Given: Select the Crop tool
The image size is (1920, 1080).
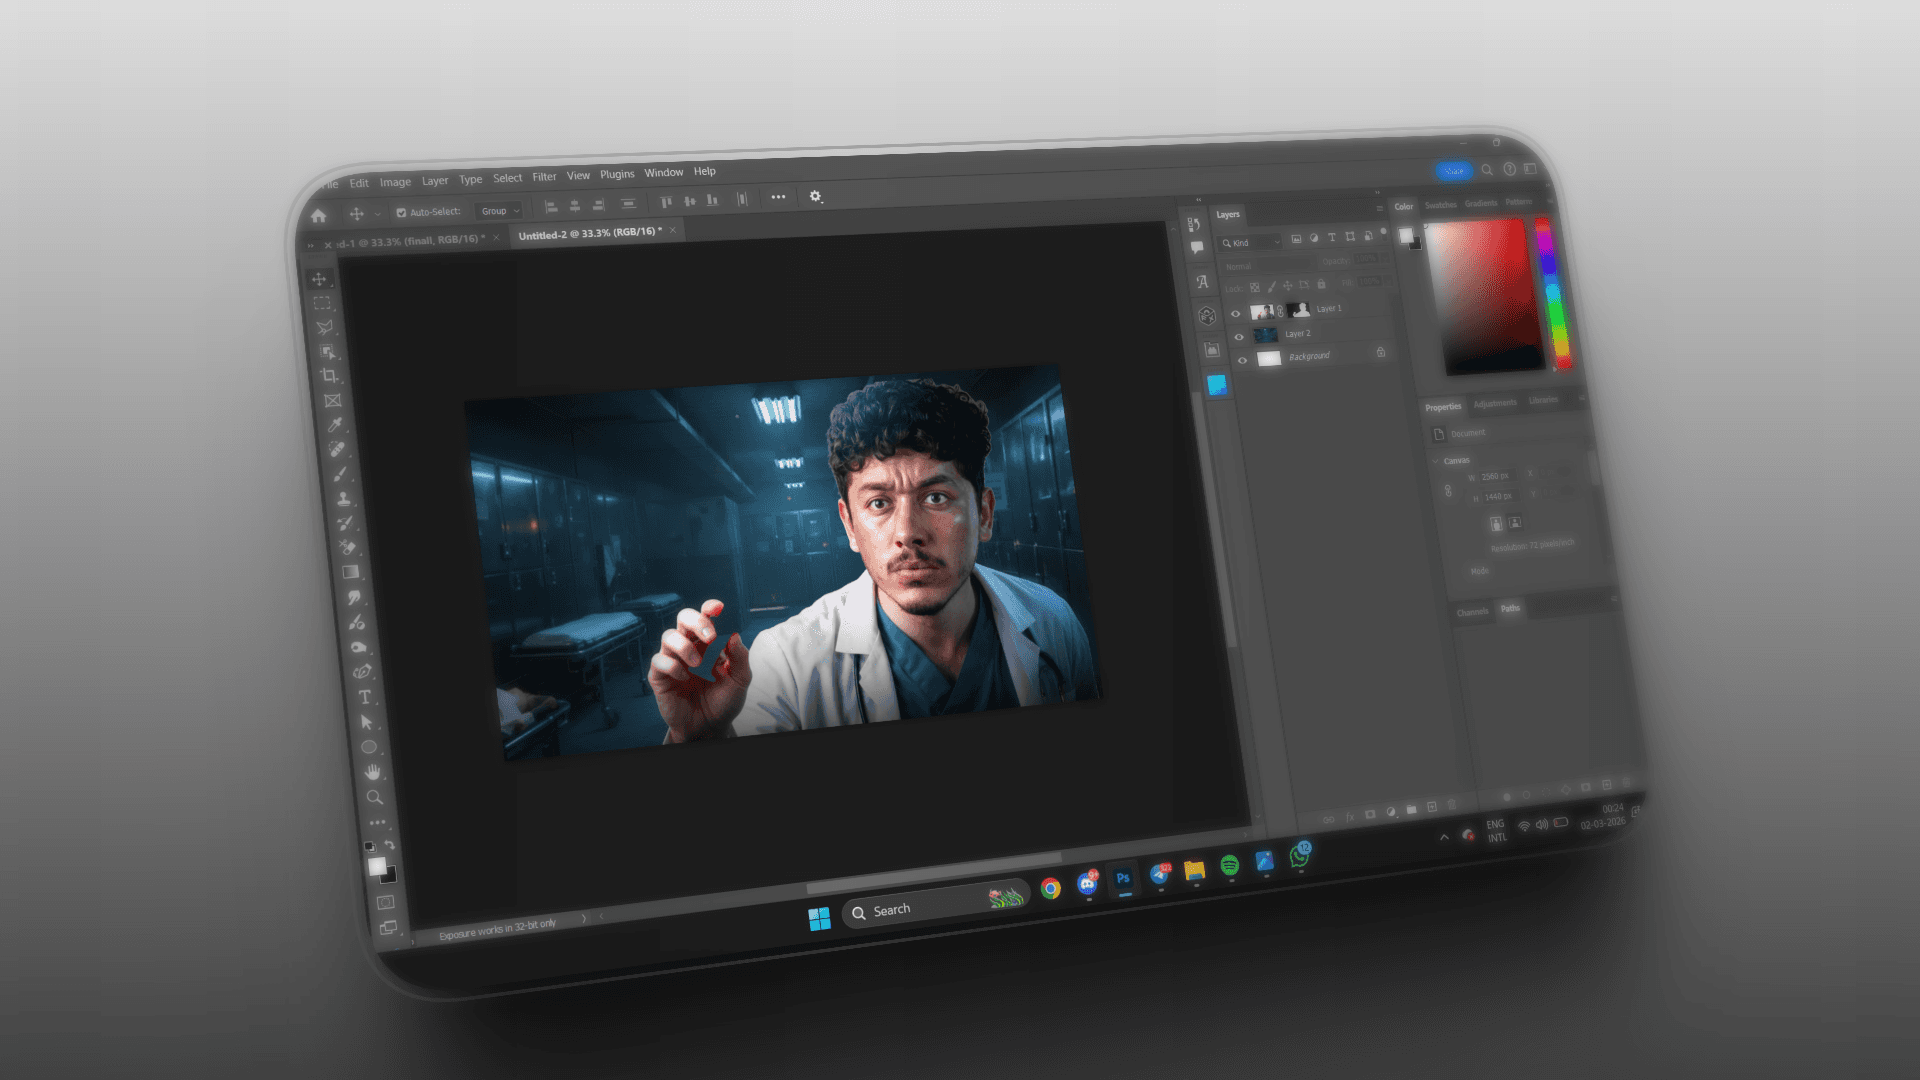Looking at the screenshot, I should click(329, 376).
